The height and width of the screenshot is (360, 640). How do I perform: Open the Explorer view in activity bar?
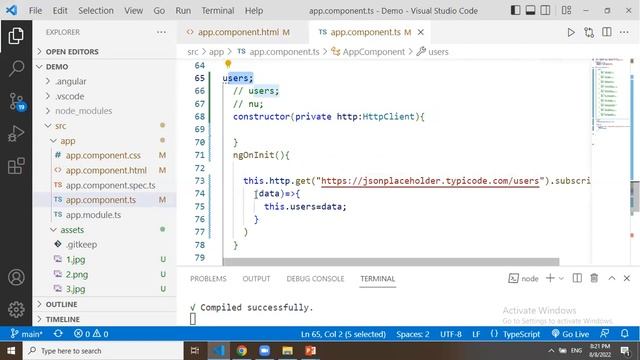(16, 36)
